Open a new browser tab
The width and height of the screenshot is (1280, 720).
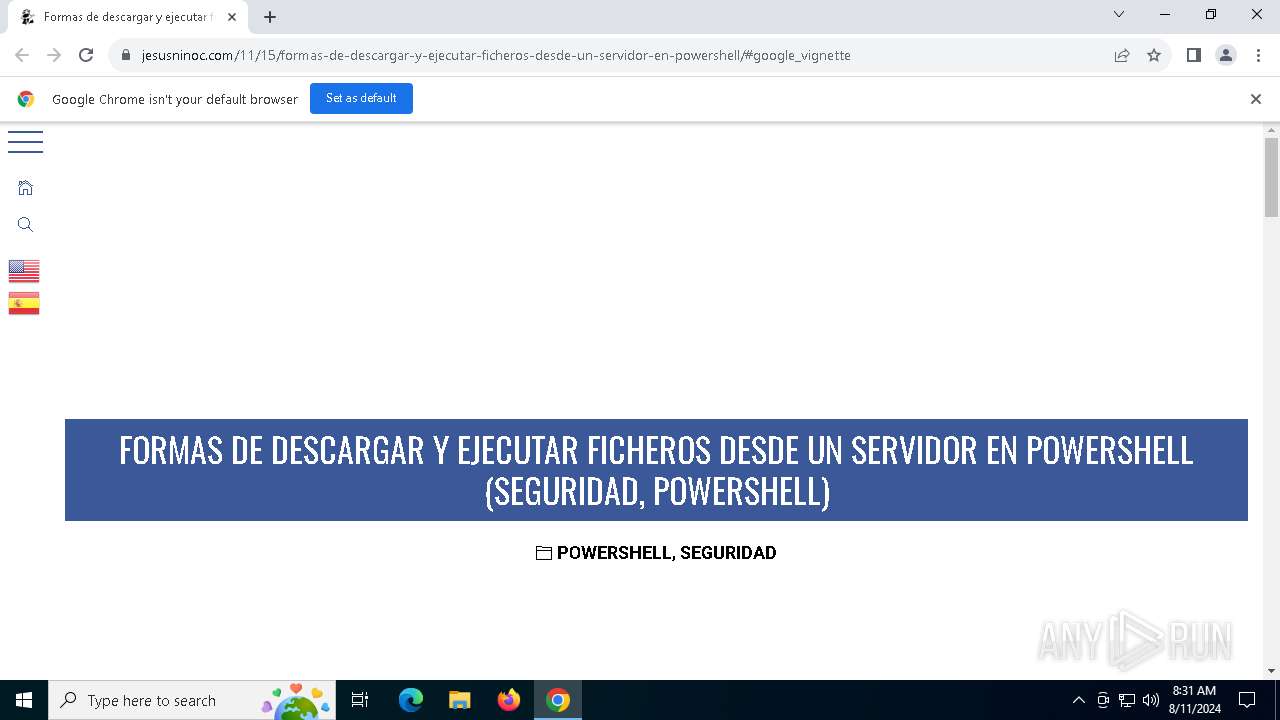pyautogui.click(x=270, y=17)
